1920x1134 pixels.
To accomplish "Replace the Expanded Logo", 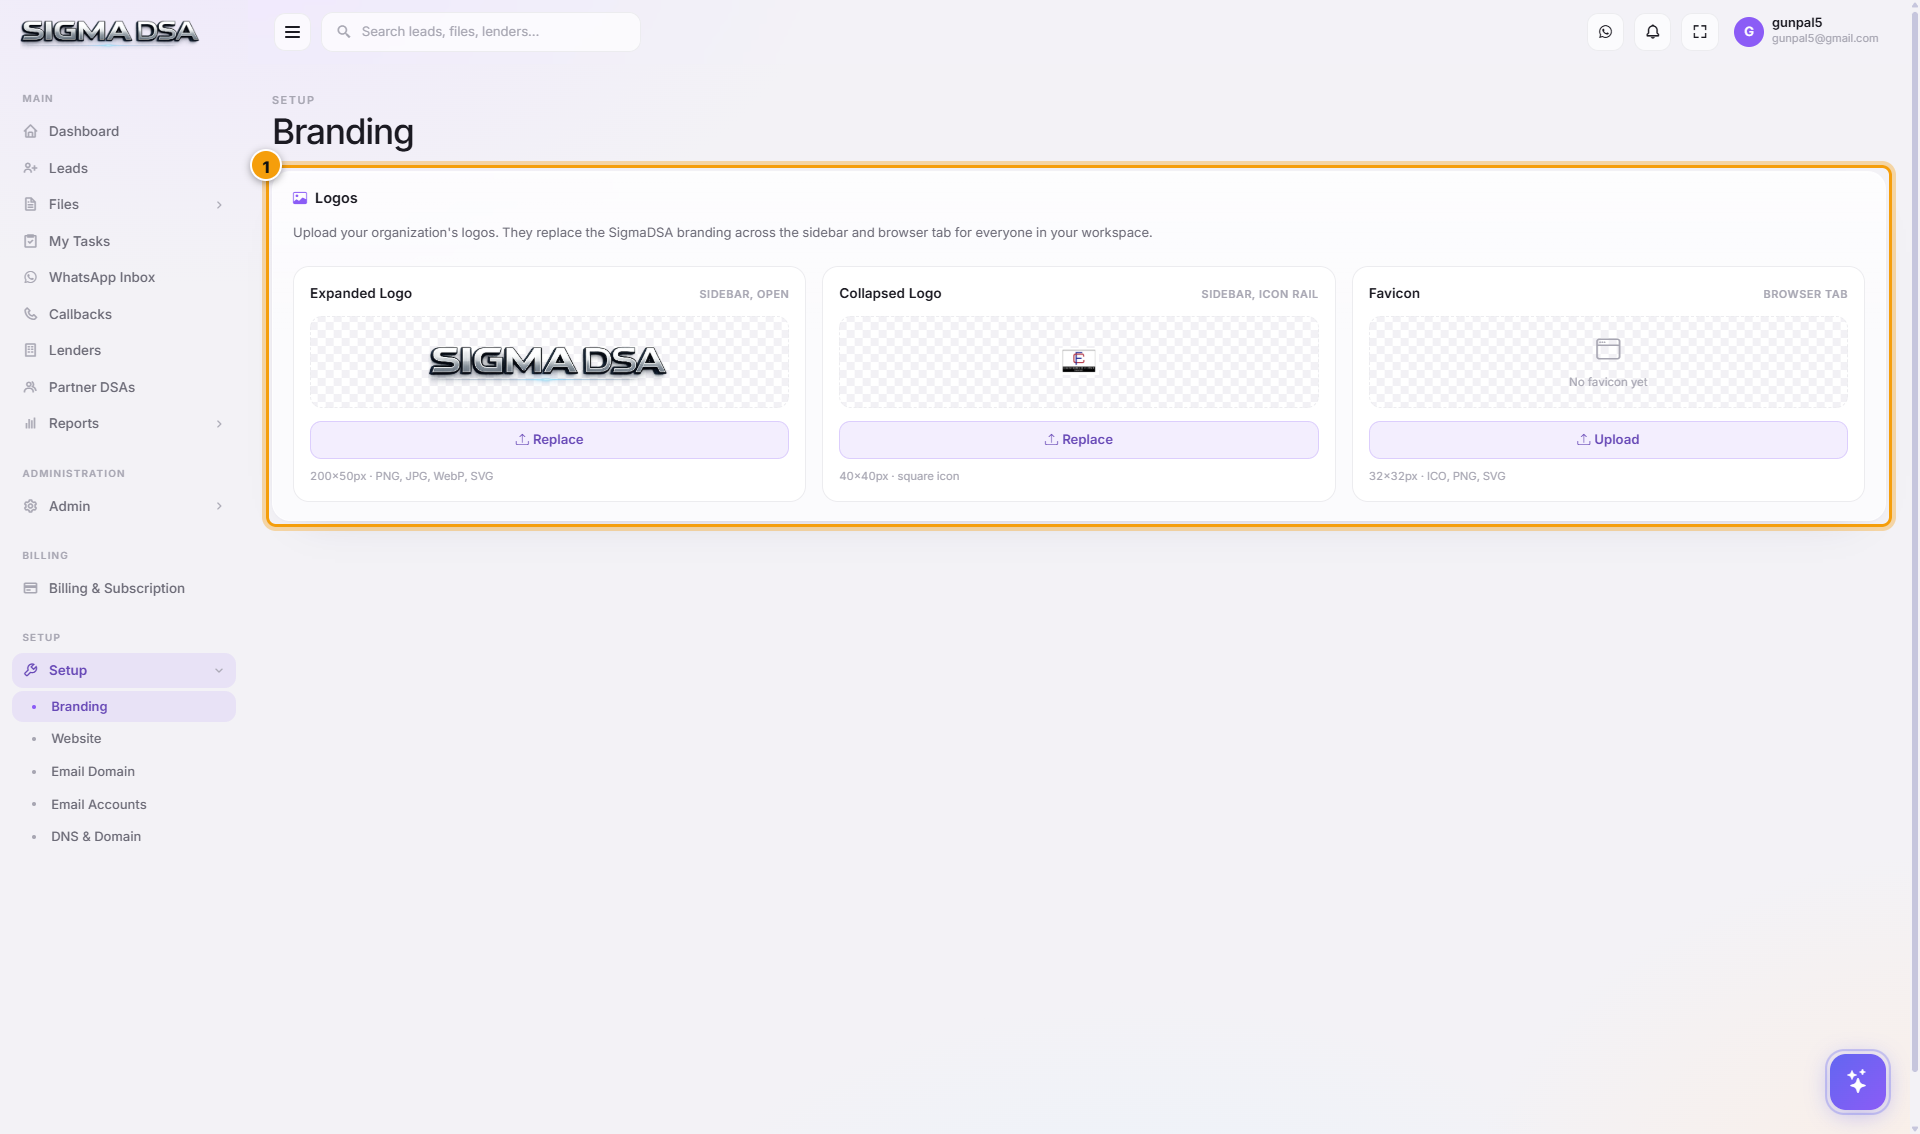I will click(x=549, y=440).
